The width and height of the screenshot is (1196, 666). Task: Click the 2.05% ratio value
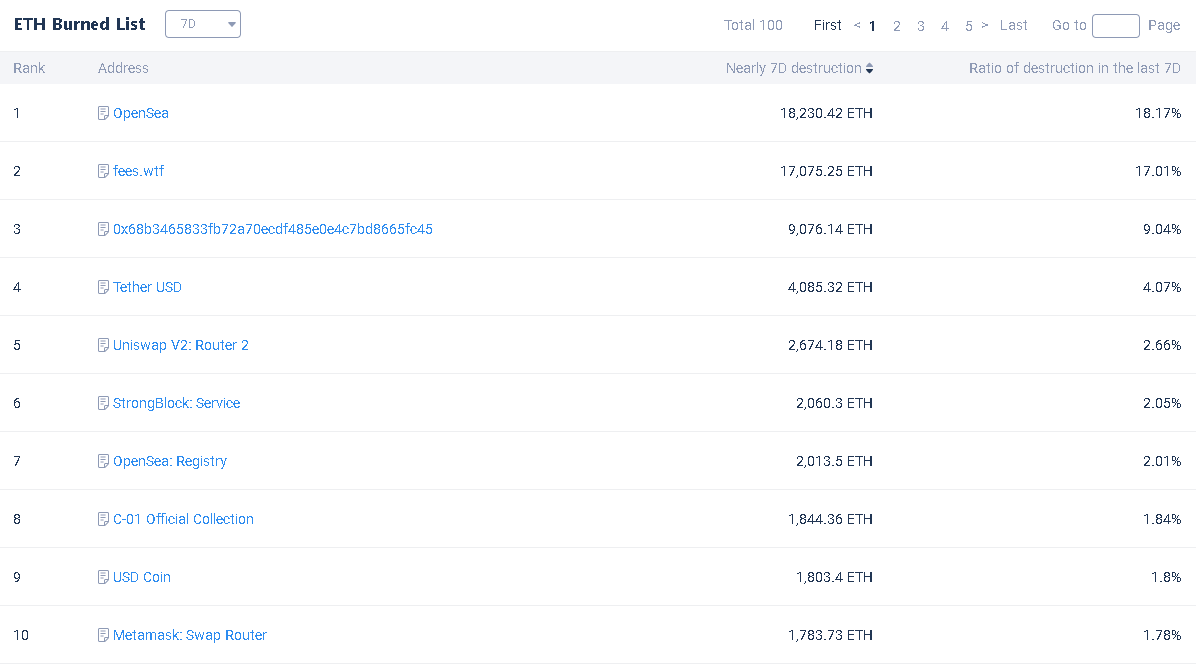point(1162,403)
